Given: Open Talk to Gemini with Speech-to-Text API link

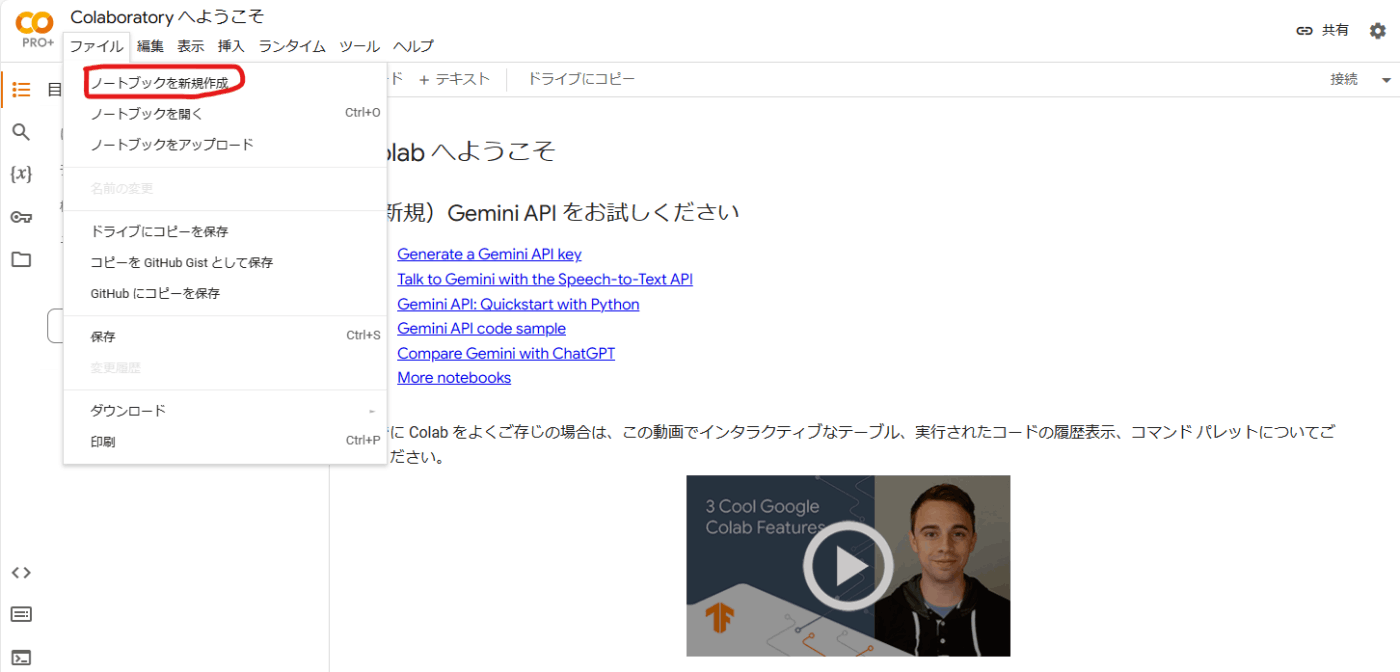Looking at the screenshot, I should (545, 279).
